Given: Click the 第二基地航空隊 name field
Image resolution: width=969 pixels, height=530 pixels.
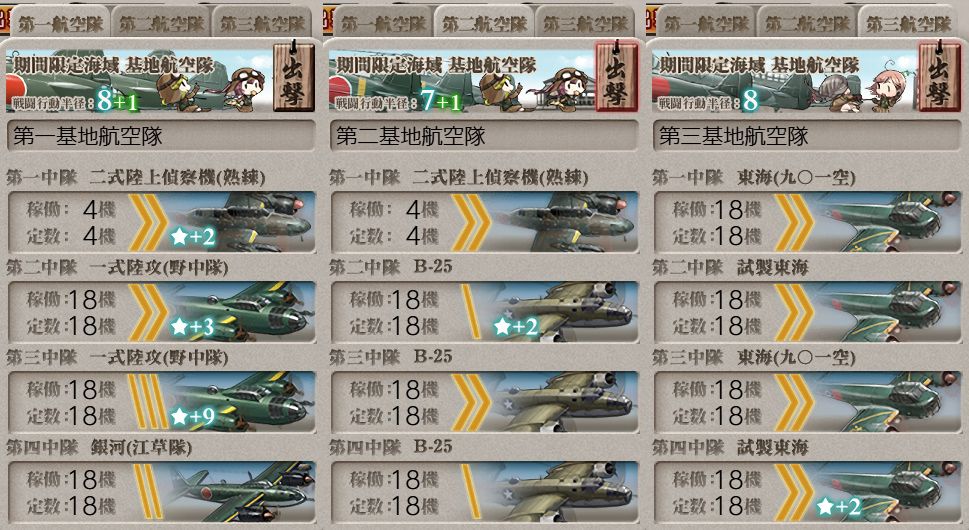Looking at the screenshot, I should pyautogui.click(x=484, y=136).
